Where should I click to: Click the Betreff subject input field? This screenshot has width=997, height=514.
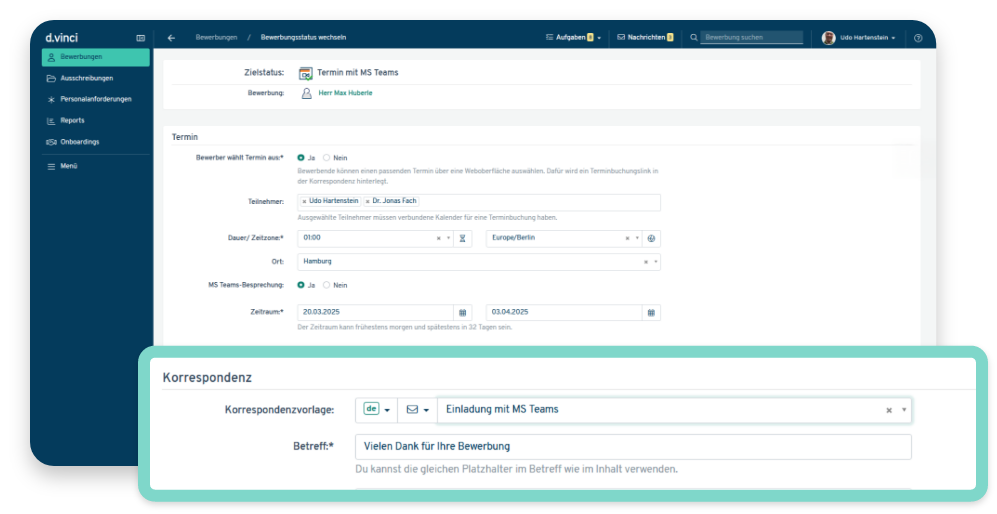coord(632,446)
